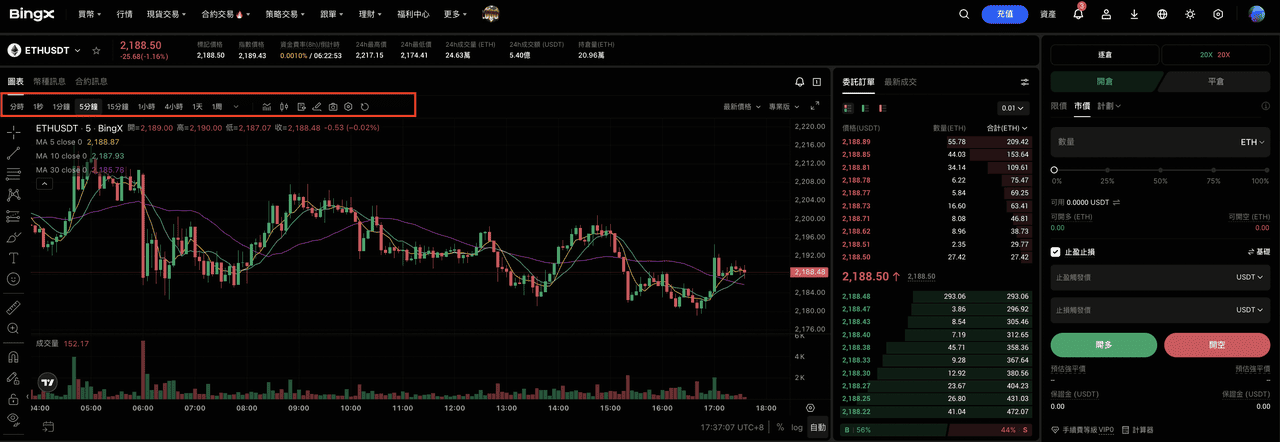Activate the magnet mode icon
The height and width of the screenshot is (442, 1280).
(x=13, y=356)
